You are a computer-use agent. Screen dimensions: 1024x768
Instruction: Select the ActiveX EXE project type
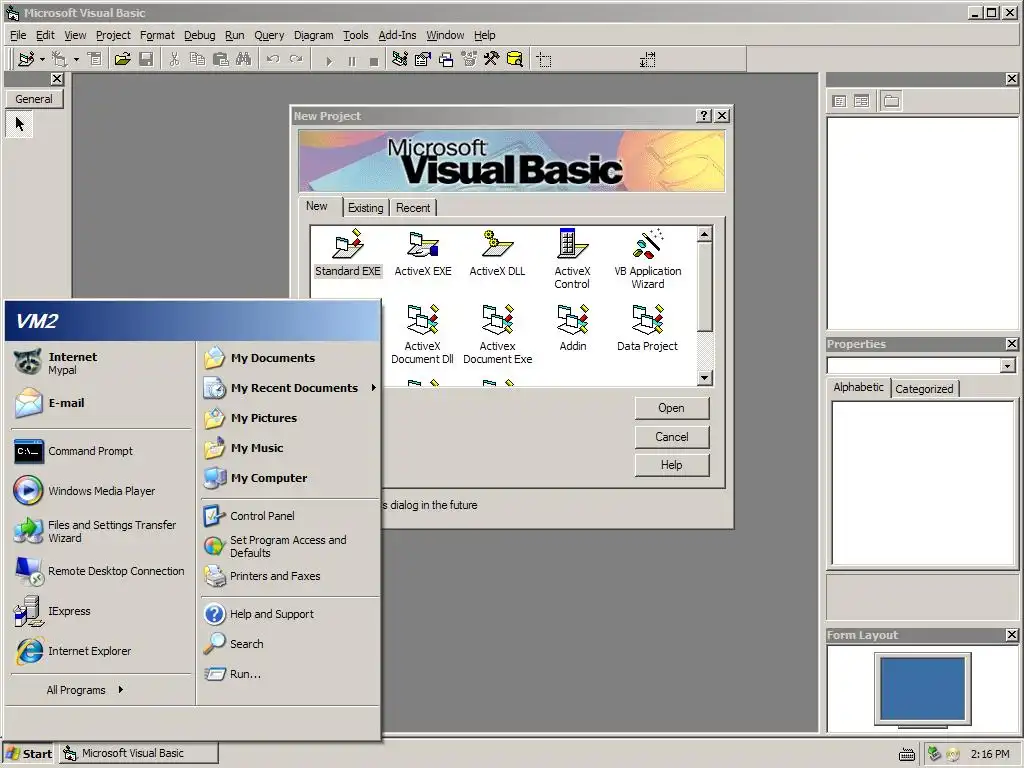coord(423,253)
